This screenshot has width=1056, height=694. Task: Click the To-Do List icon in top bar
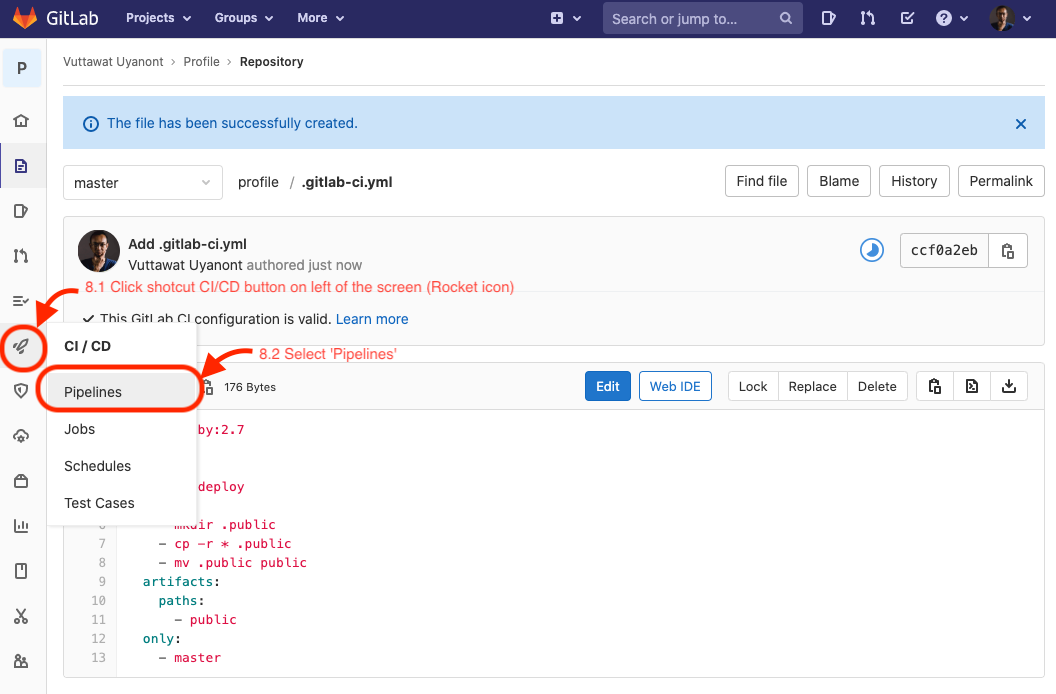(907, 17)
